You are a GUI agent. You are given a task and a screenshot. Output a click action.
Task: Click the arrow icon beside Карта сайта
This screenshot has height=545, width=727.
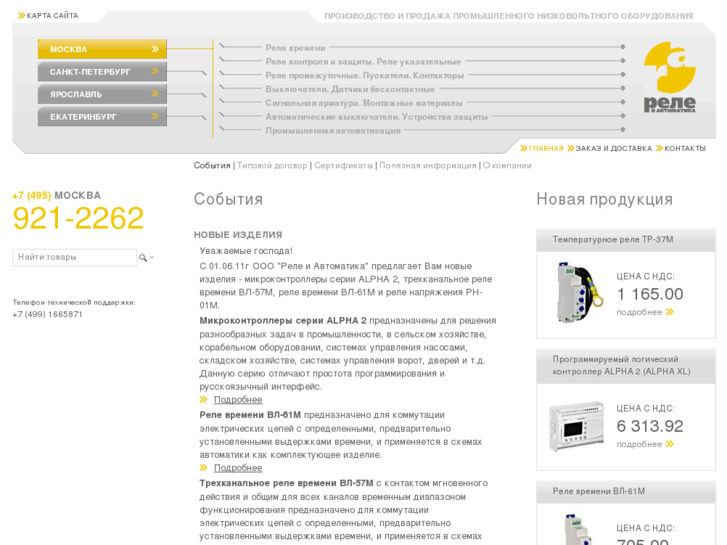click(21, 15)
